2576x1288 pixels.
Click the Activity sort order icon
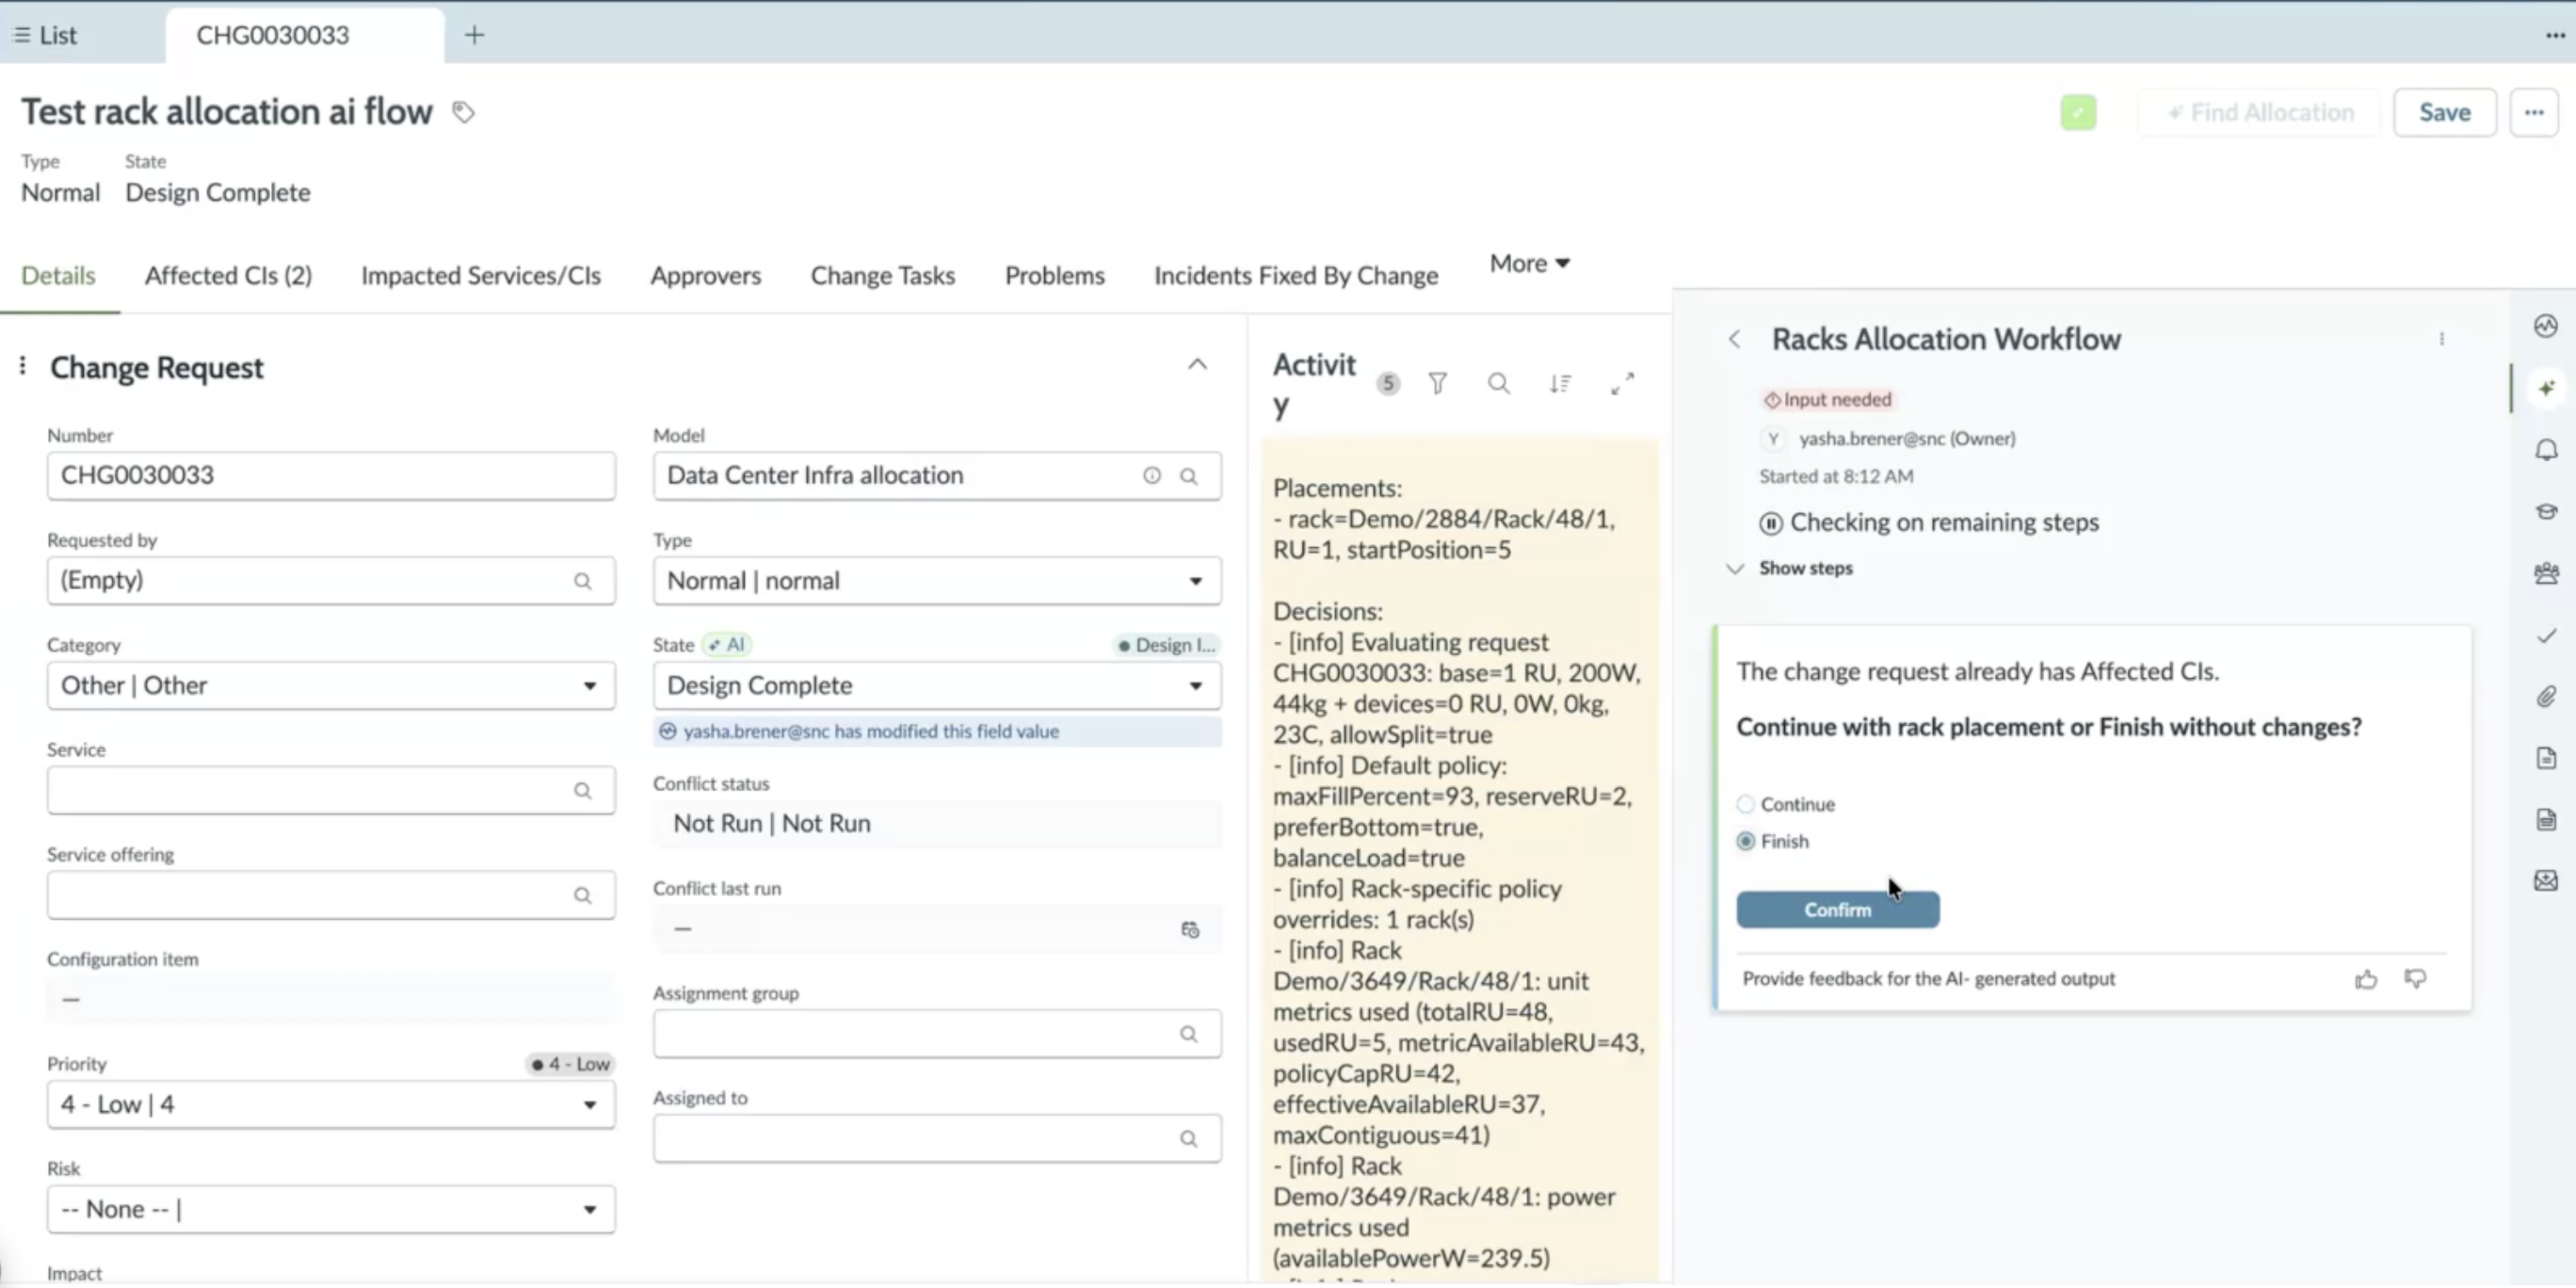[1560, 383]
